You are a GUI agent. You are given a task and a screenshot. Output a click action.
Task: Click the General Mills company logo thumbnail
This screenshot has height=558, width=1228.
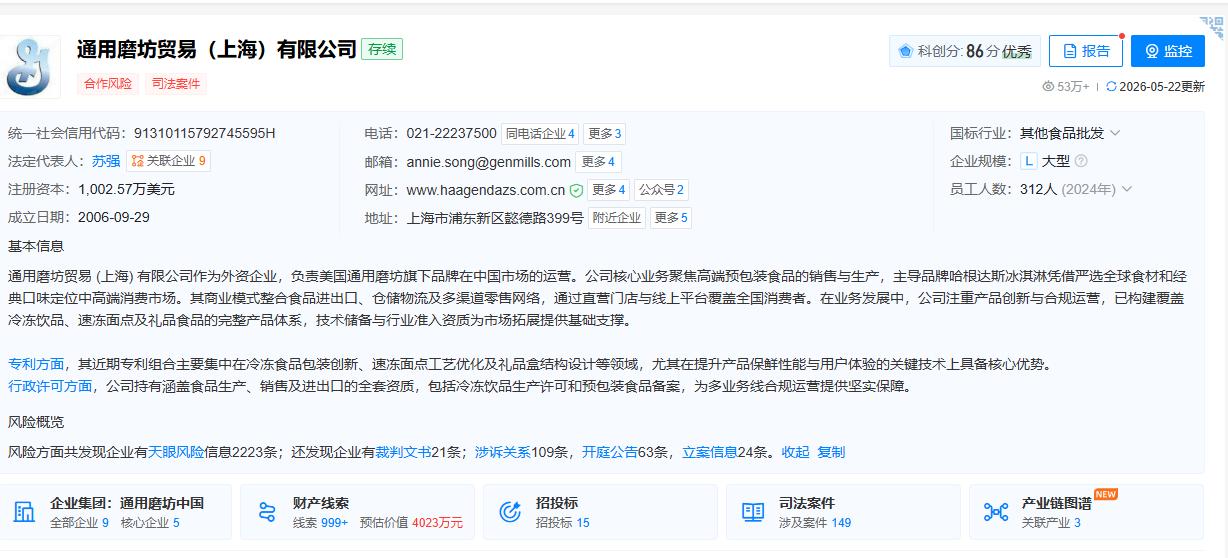pos(31,66)
